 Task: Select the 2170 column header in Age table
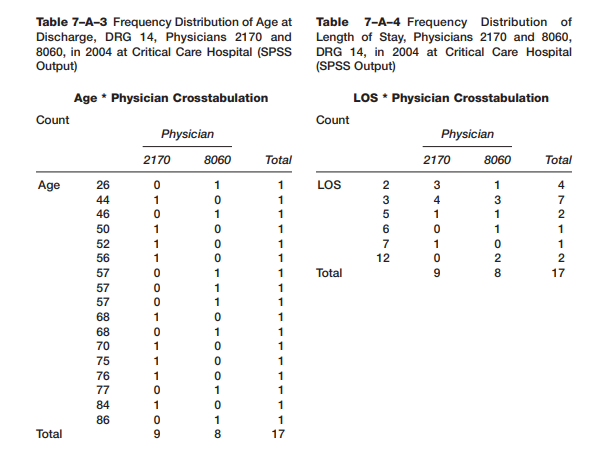pyautogui.click(x=157, y=160)
